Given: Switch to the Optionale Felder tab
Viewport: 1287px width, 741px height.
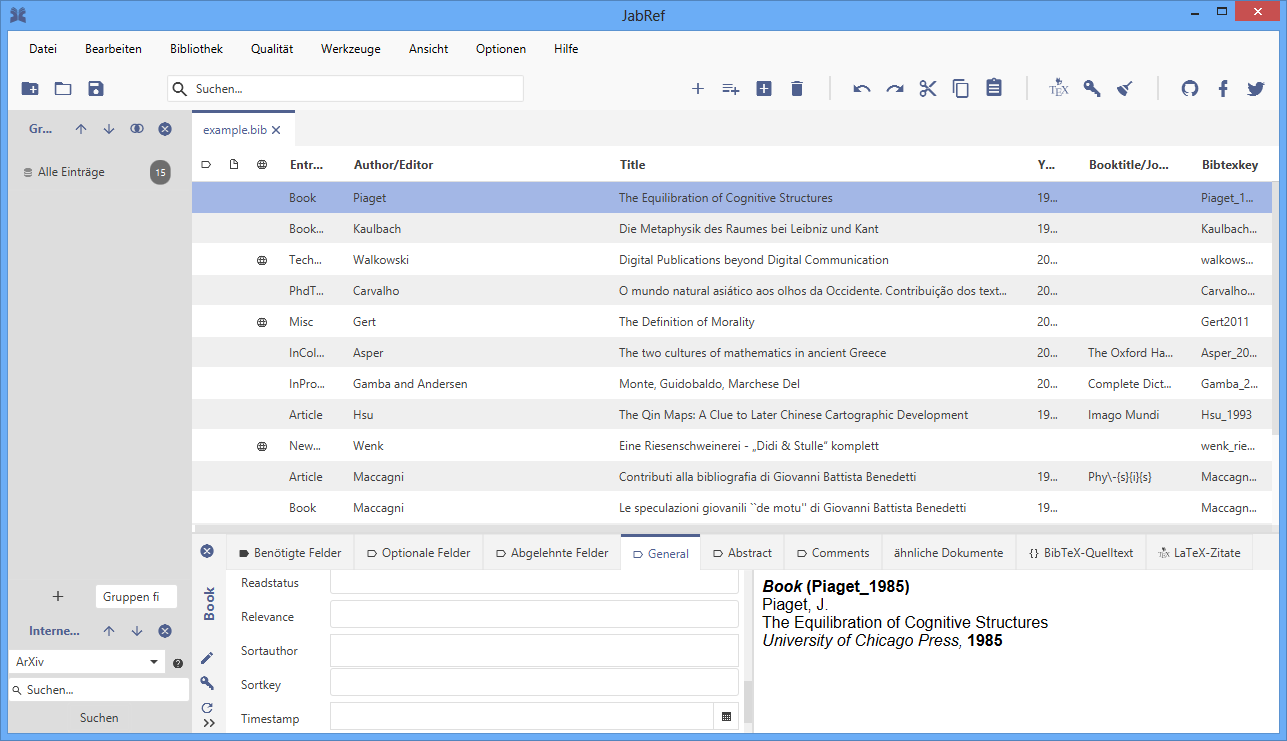Looking at the screenshot, I should point(418,552).
